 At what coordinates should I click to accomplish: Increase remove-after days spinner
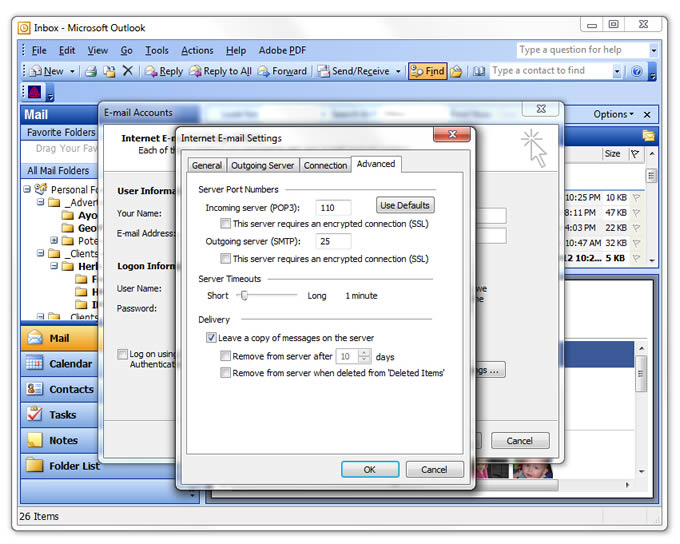click(365, 353)
